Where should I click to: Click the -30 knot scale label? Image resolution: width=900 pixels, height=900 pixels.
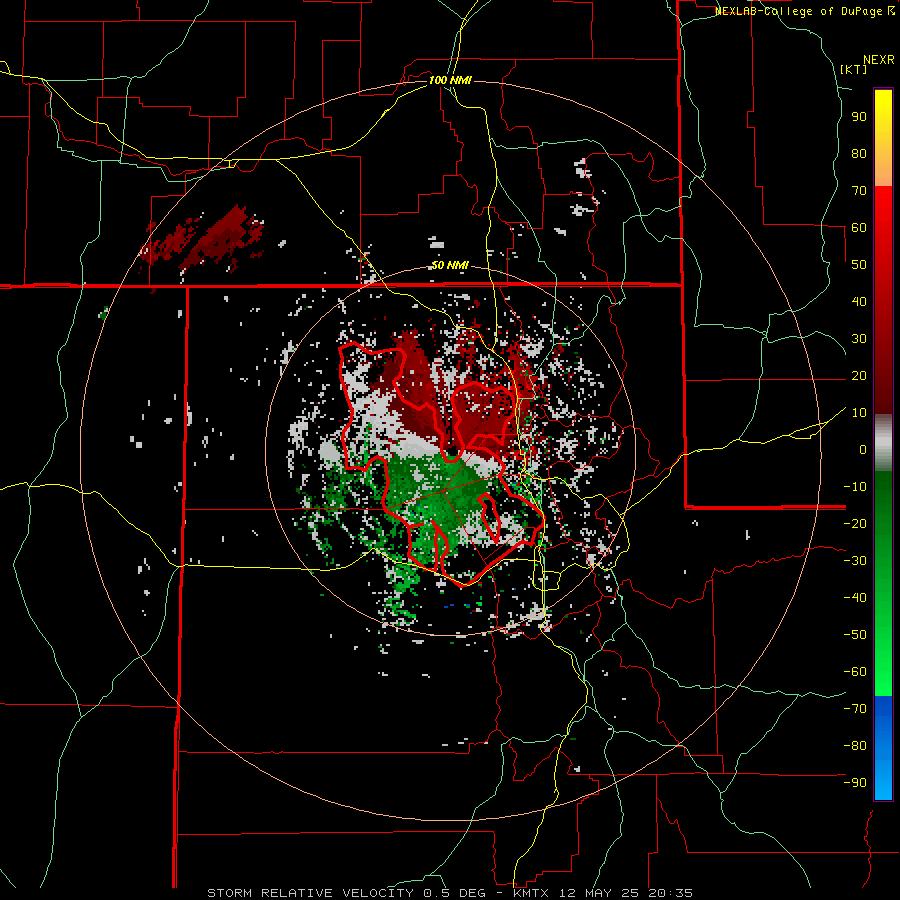[855, 561]
